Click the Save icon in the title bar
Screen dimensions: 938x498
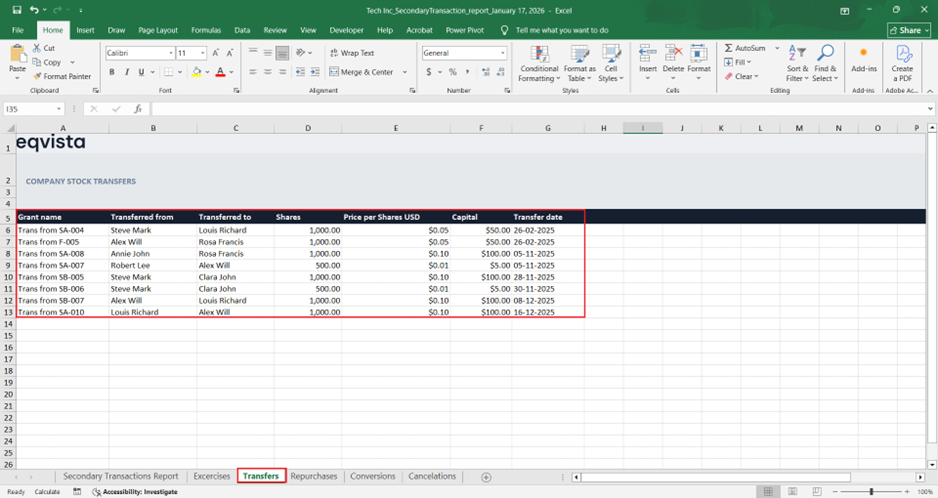point(15,9)
